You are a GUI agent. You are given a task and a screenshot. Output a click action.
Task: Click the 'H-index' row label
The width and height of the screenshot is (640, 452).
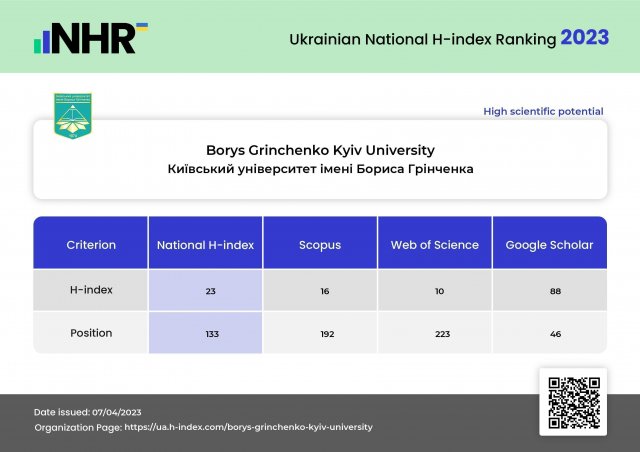(x=91, y=290)
